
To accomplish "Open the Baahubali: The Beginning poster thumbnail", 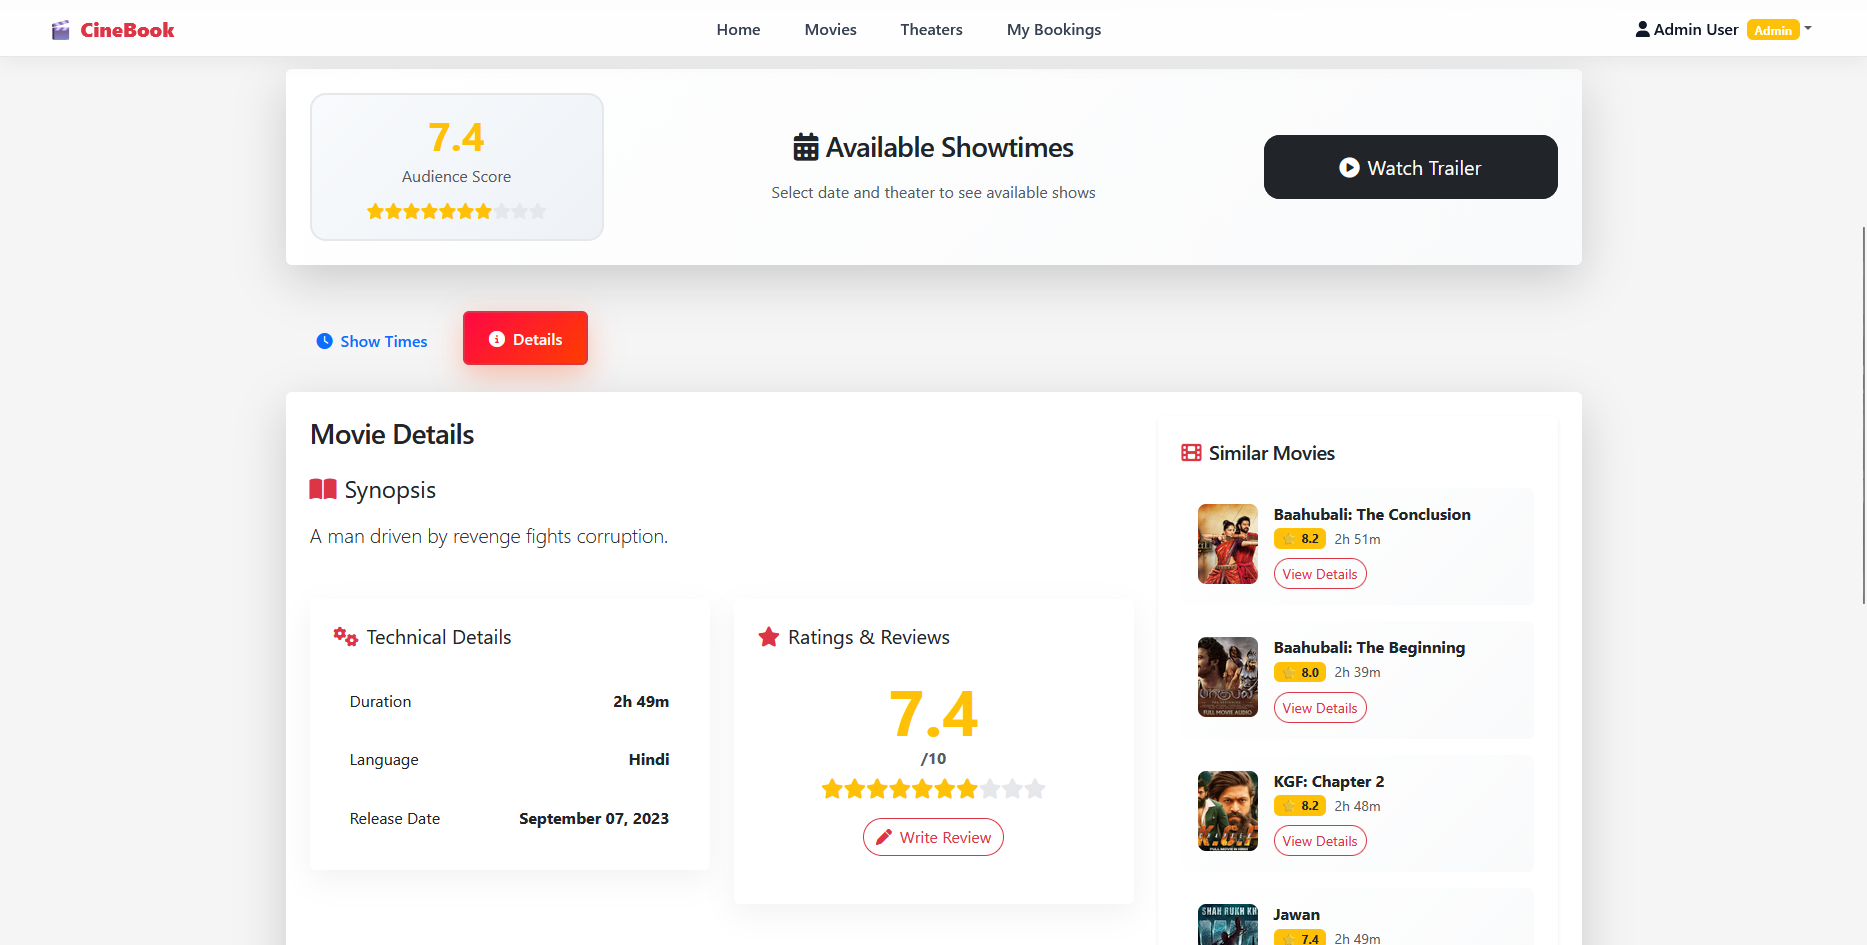I will tap(1227, 677).
